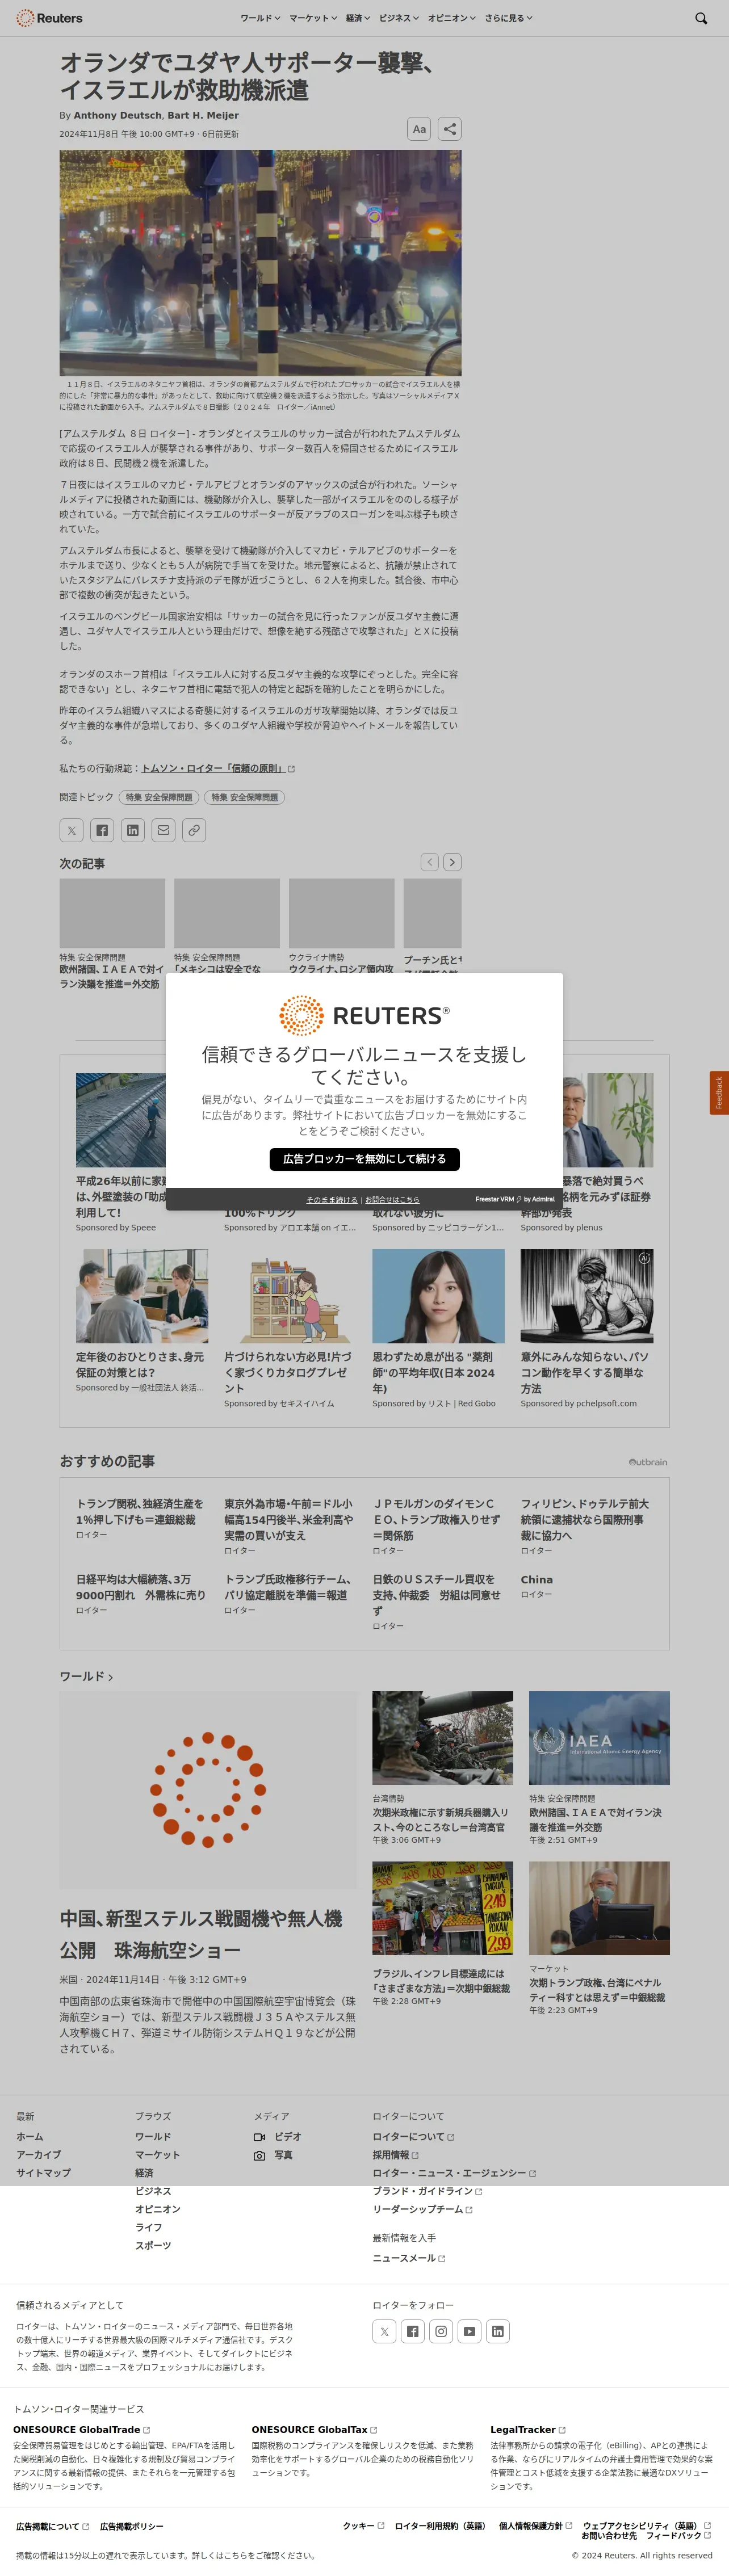
Task: Open footer スポーツ link
Action: [153, 2245]
